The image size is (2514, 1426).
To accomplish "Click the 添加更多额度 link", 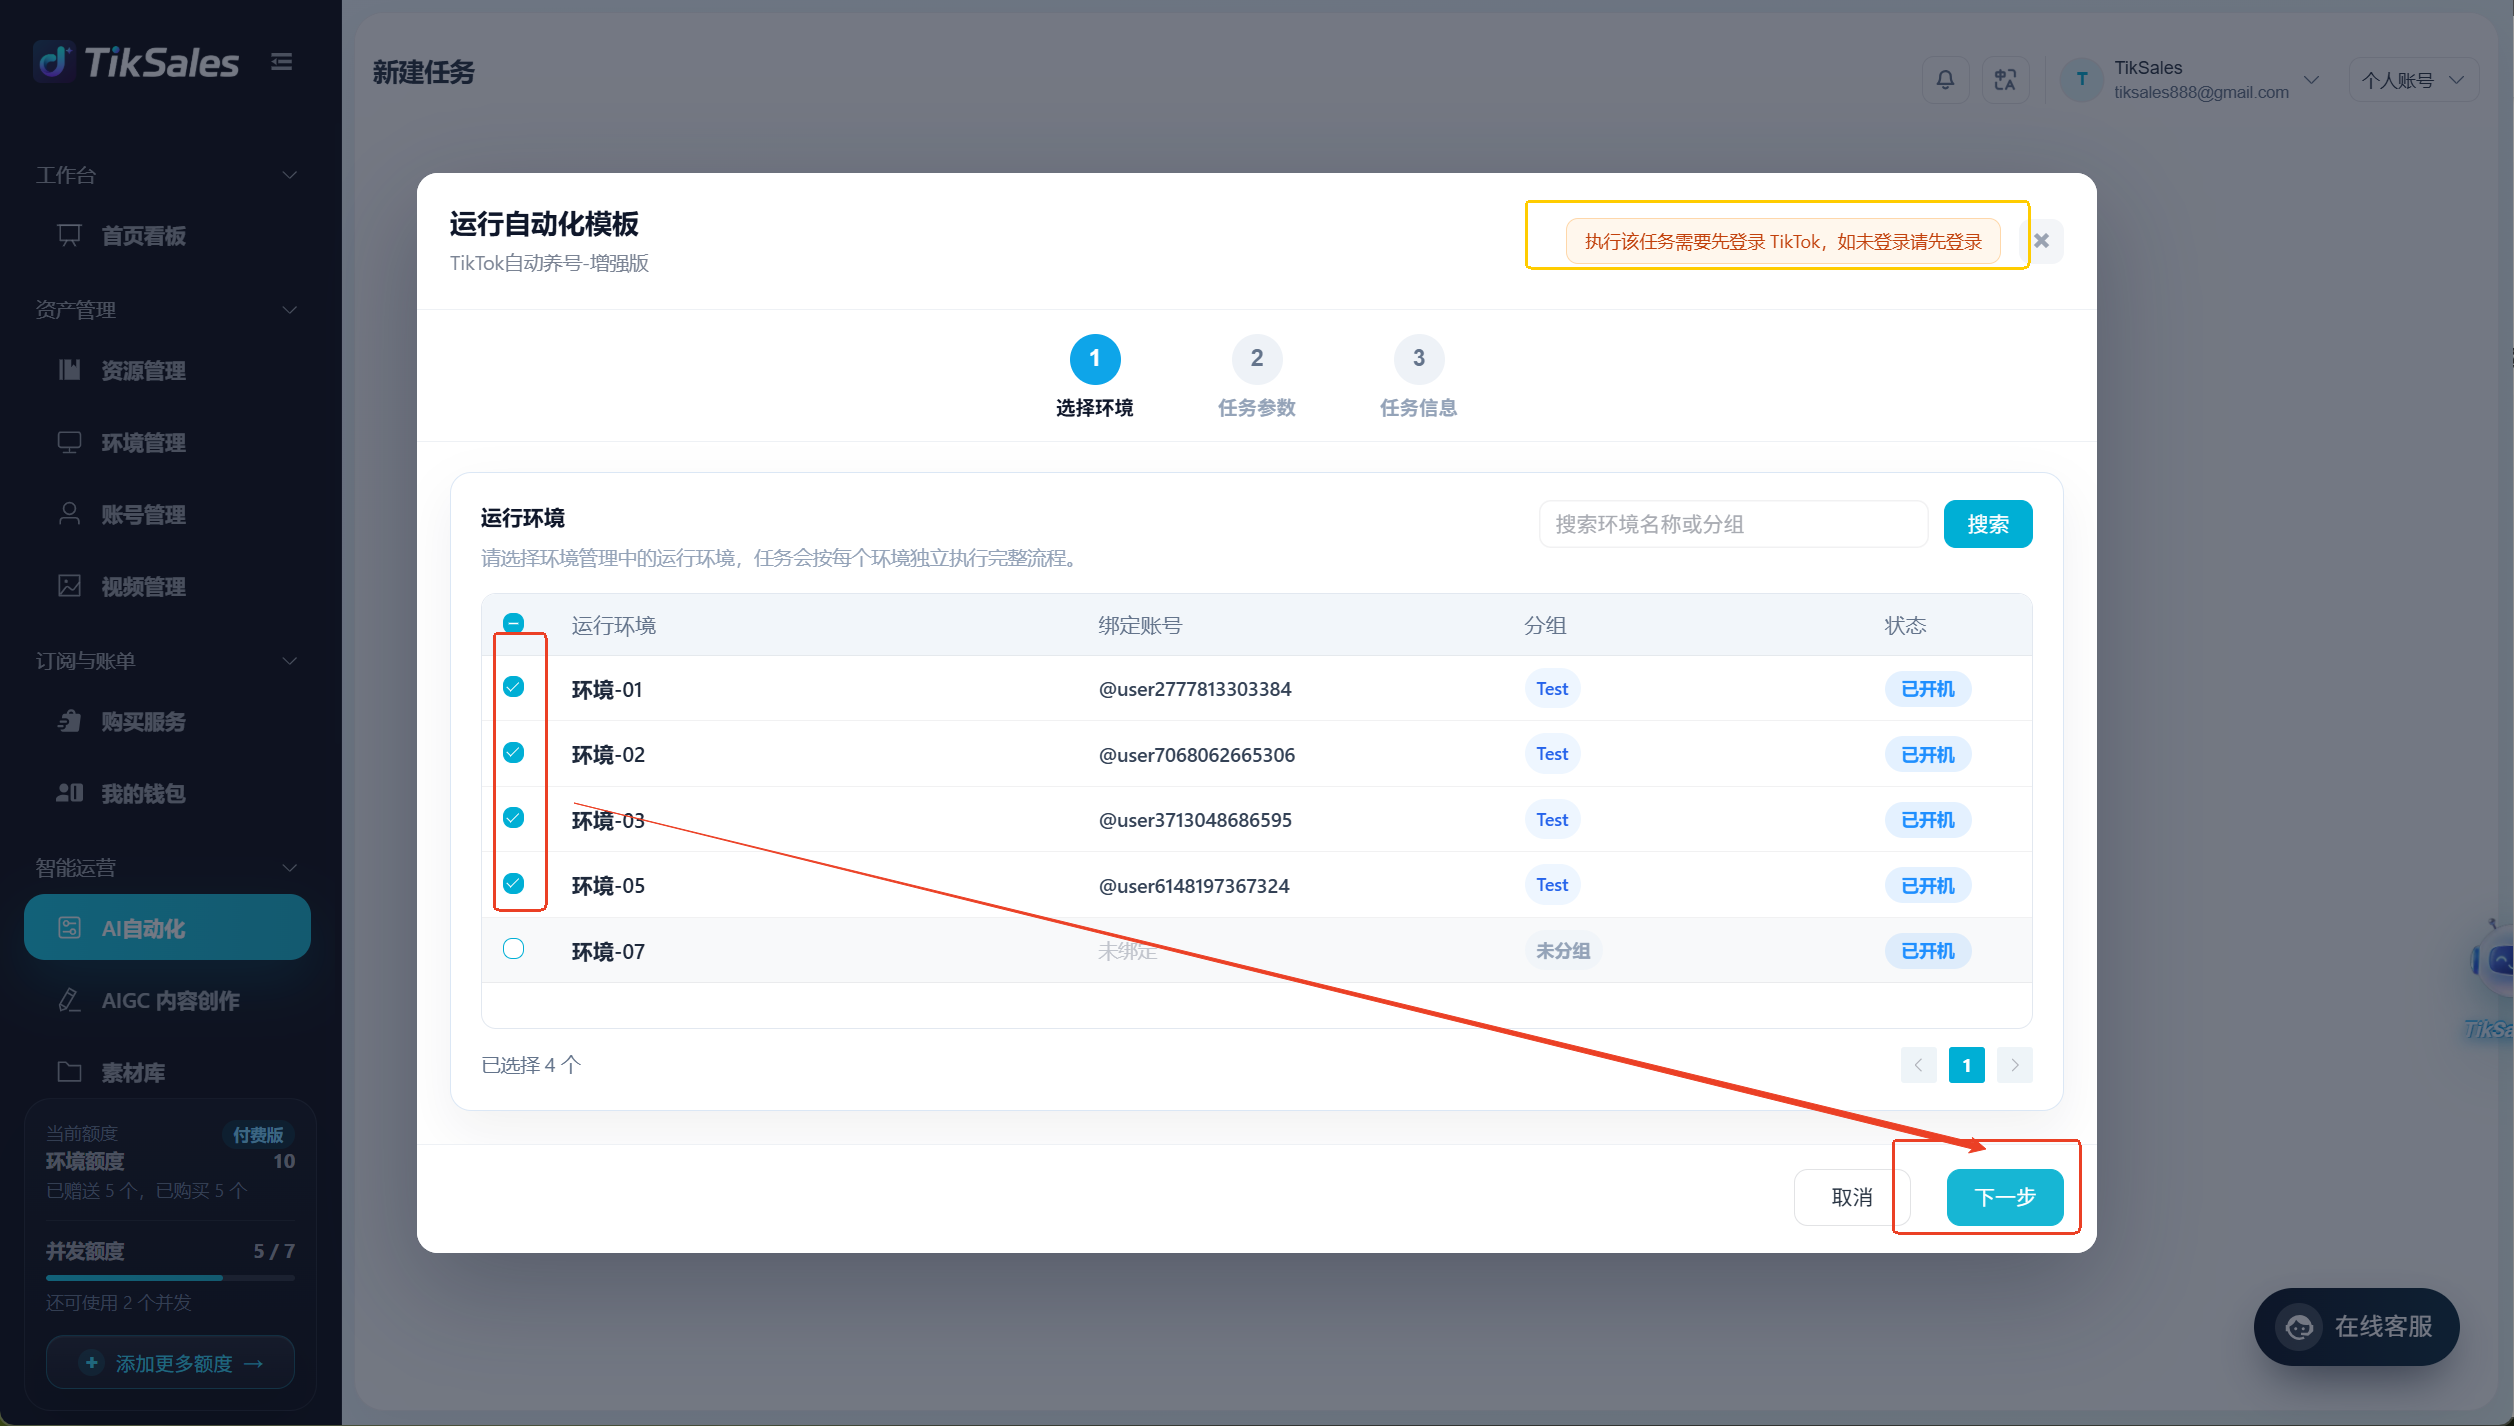I will coord(170,1363).
